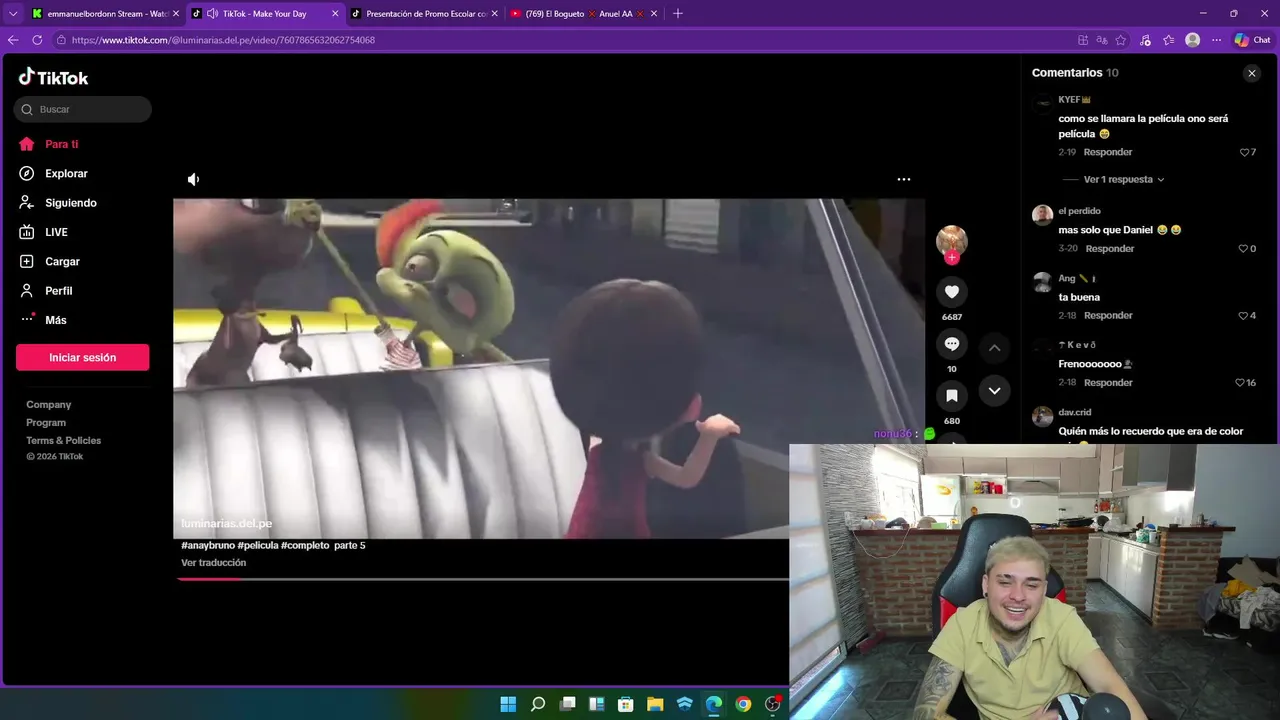Open Google Chrome from taskbar
This screenshot has height=720, width=1280.
(x=743, y=704)
